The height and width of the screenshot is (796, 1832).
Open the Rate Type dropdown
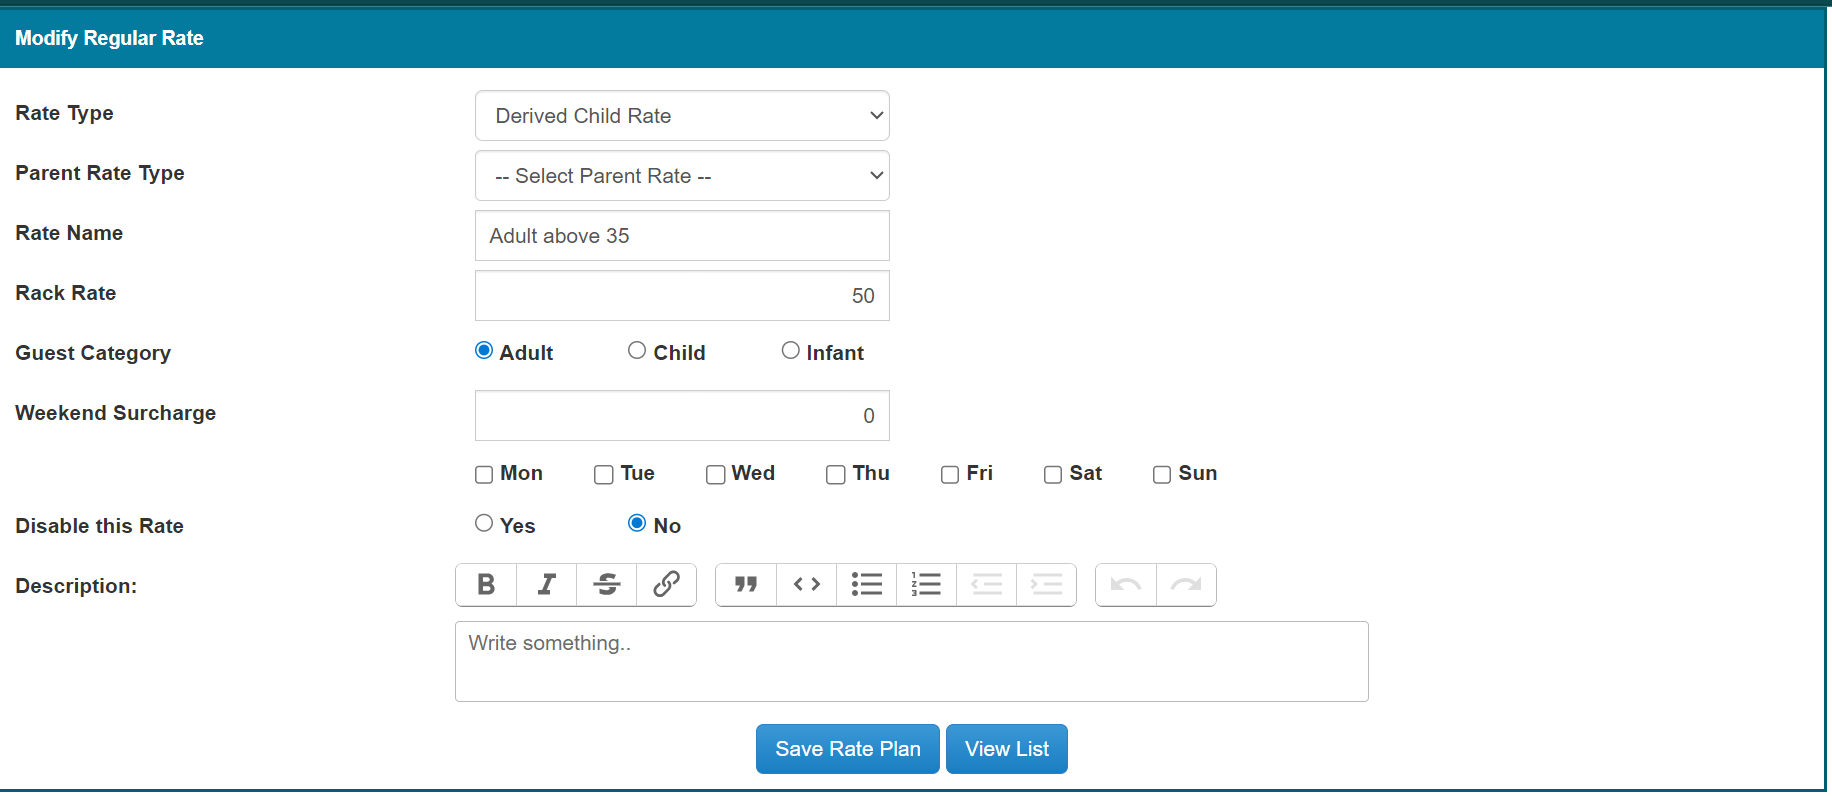pos(682,116)
